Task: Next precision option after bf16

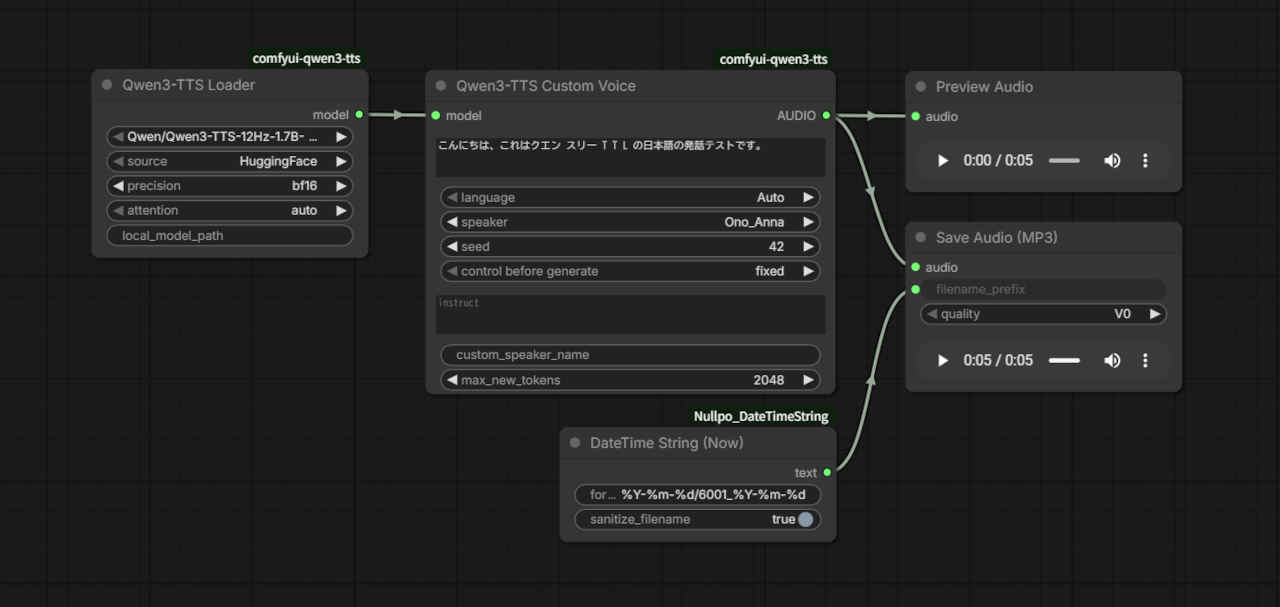Action: click(341, 186)
